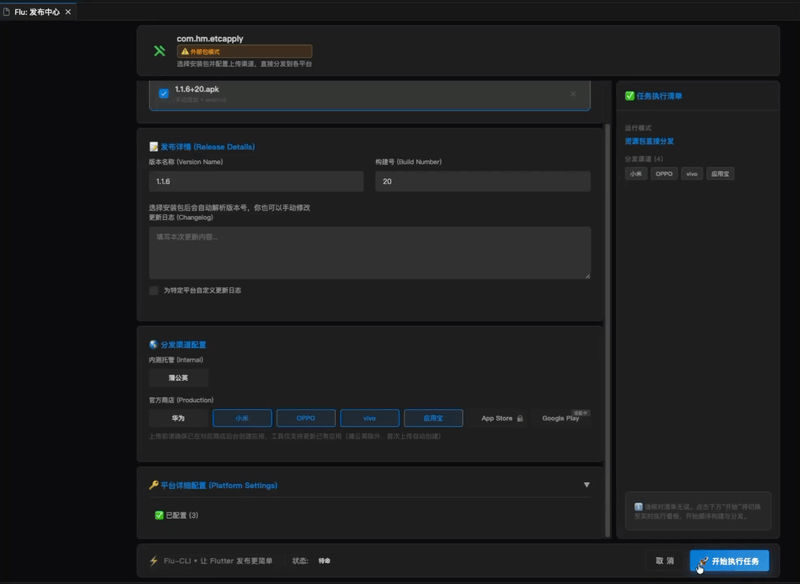This screenshot has height=584, width=800.
Task: Click the 分发渠道 (4) label
Action: (x=644, y=159)
